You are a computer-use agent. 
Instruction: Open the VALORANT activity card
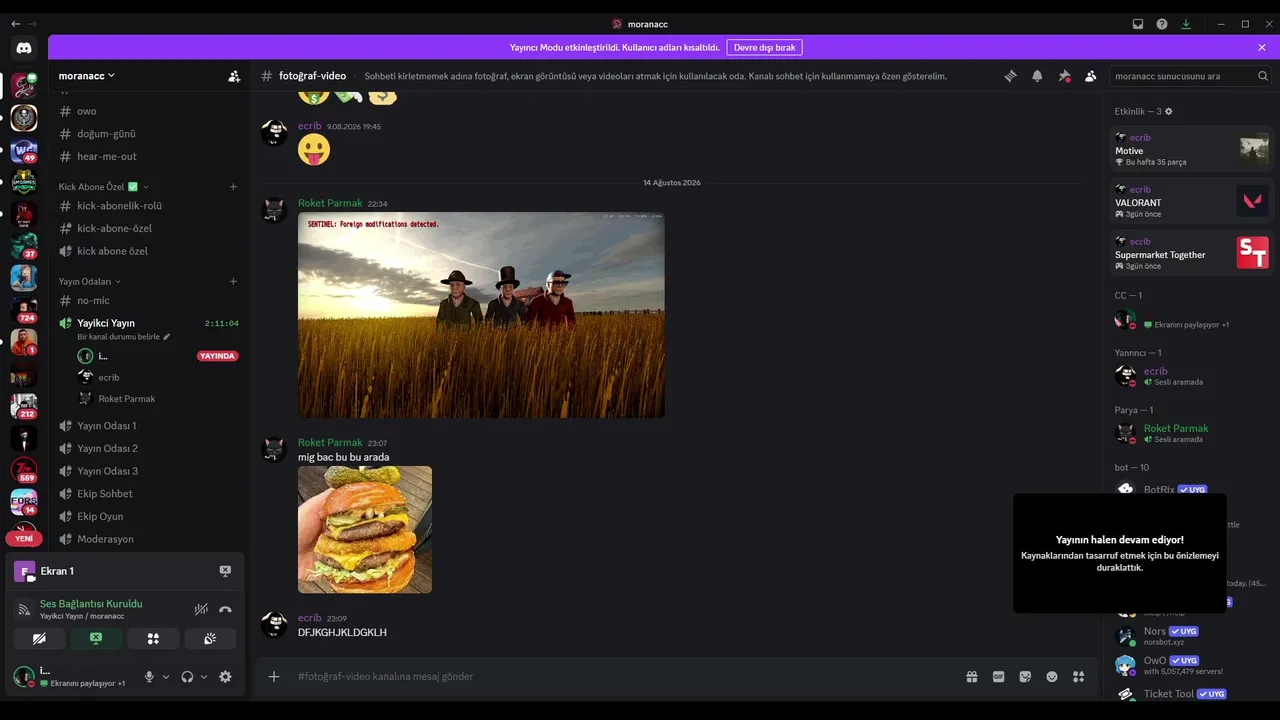[1191, 202]
